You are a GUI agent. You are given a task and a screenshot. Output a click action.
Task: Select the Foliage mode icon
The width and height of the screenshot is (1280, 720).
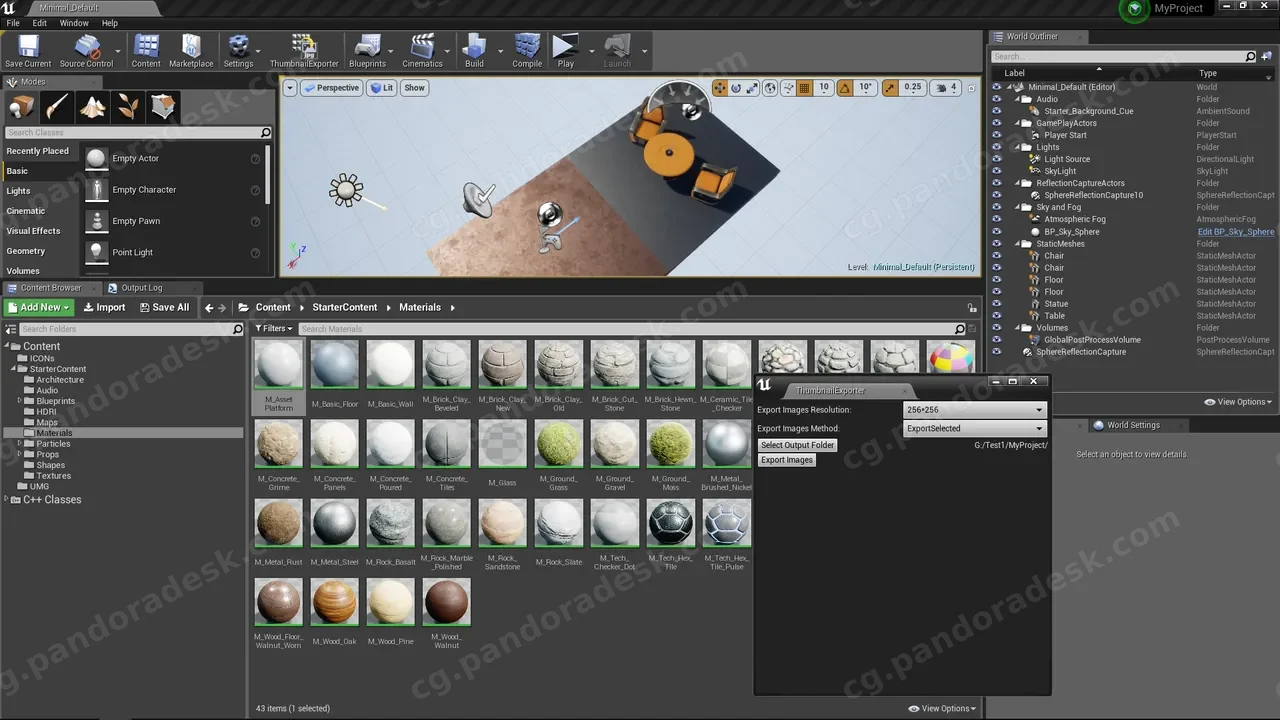(128, 106)
